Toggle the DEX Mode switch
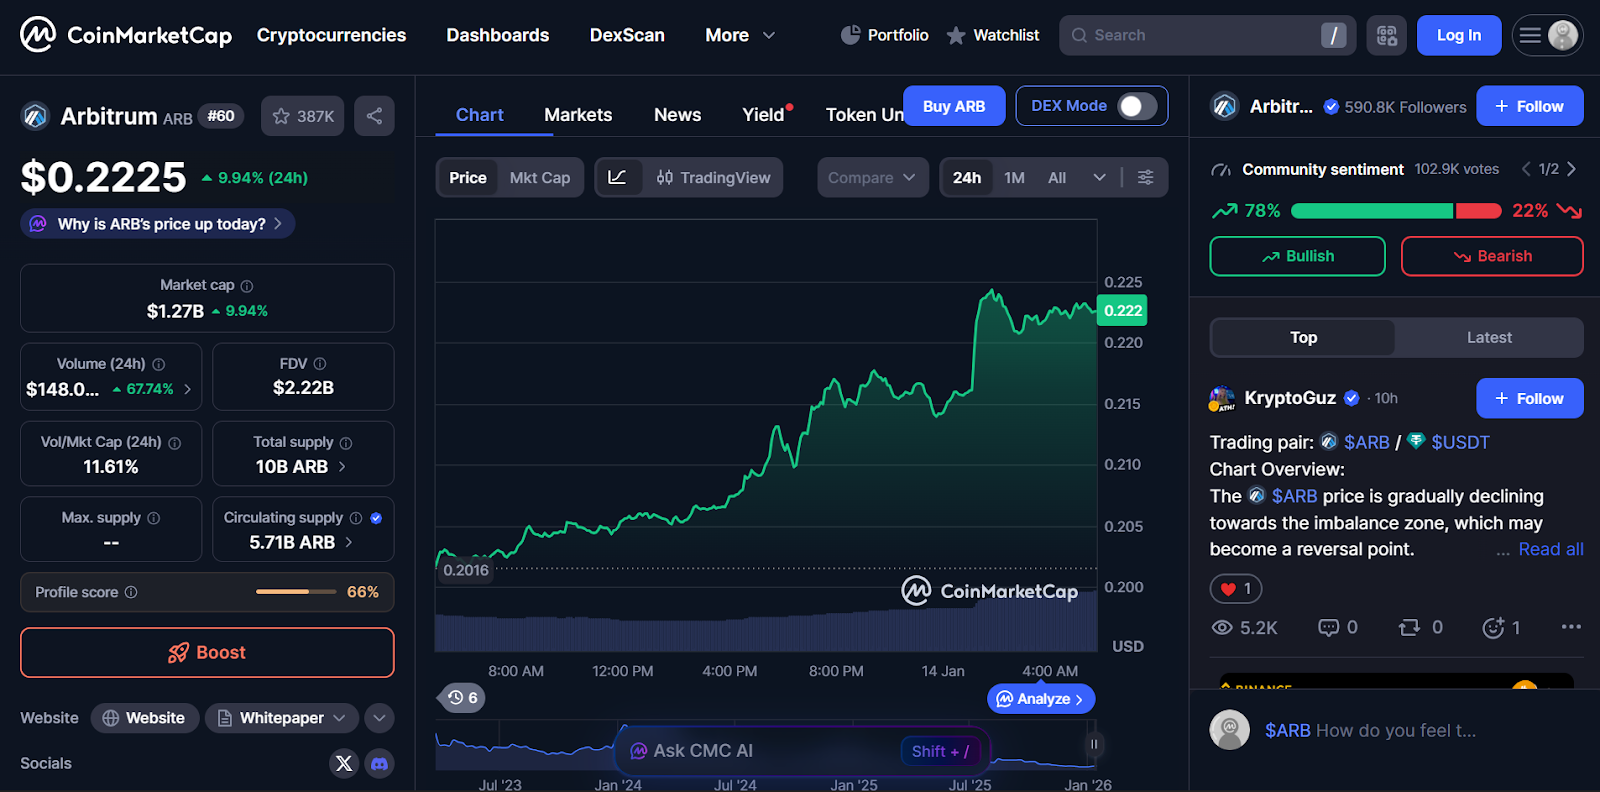The width and height of the screenshot is (1600, 792). click(x=1136, y=106)
